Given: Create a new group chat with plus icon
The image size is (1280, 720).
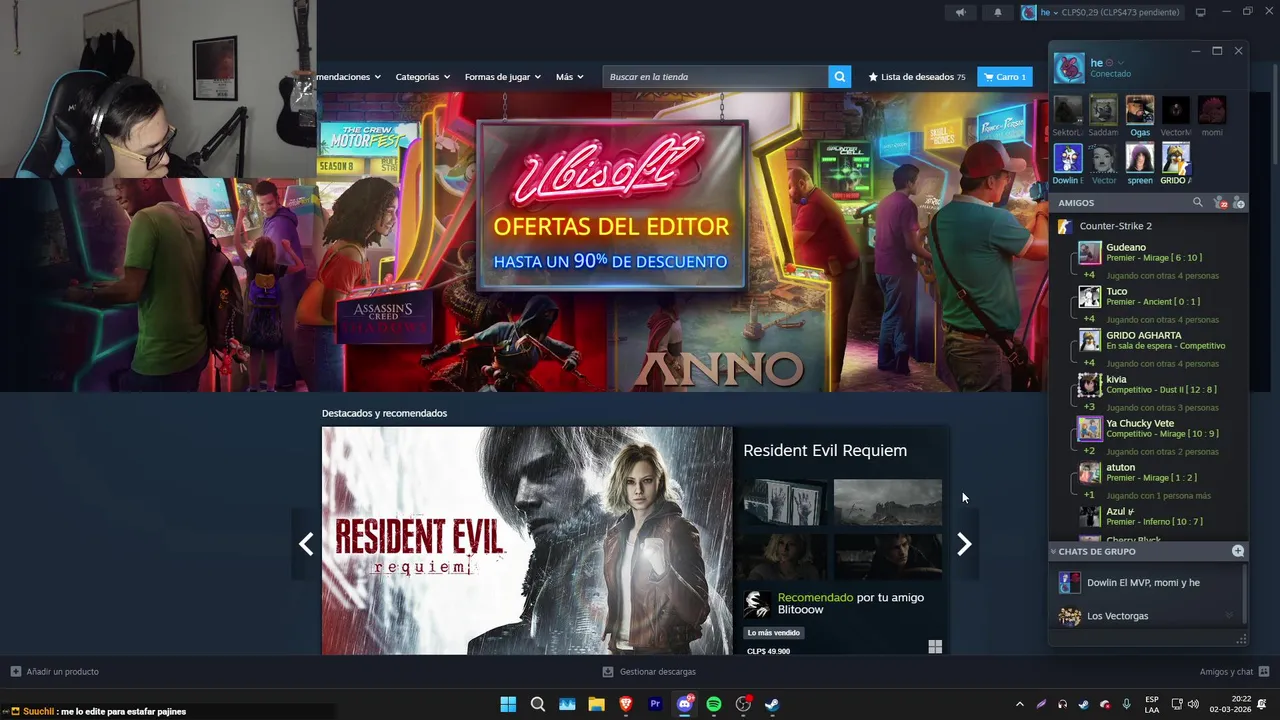Looking at the screenshot, I should (1238, 551).
